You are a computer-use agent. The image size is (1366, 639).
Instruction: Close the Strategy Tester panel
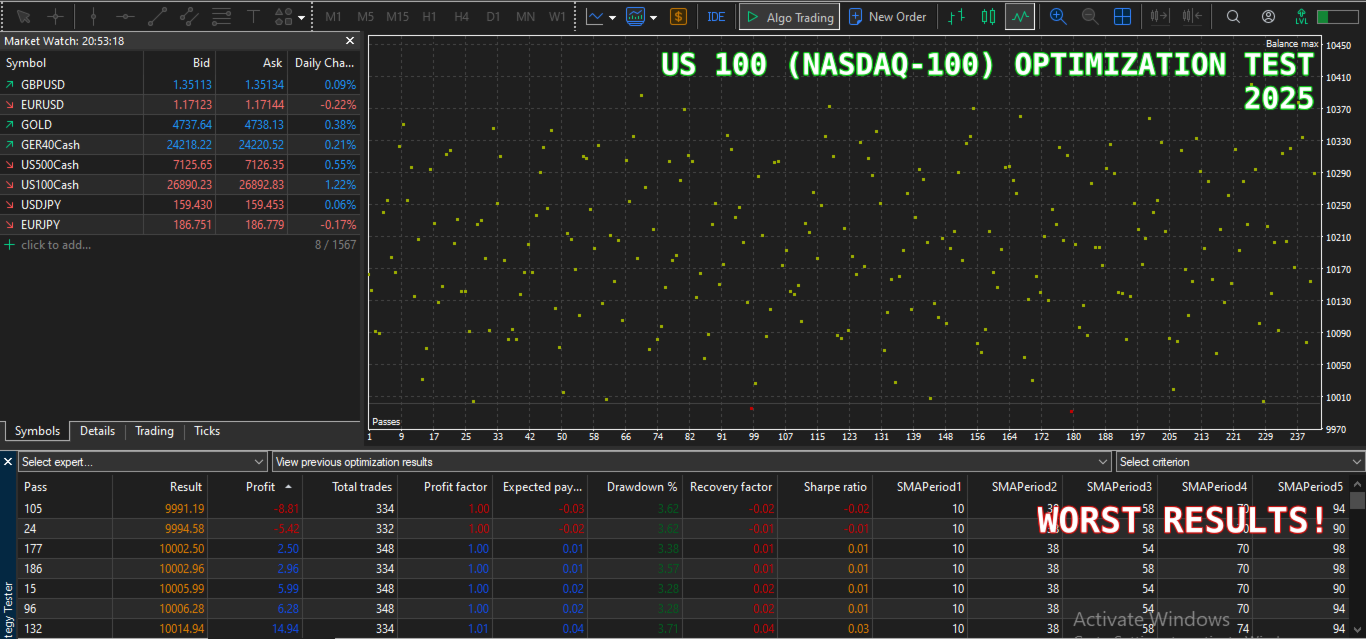click(8, 462)
